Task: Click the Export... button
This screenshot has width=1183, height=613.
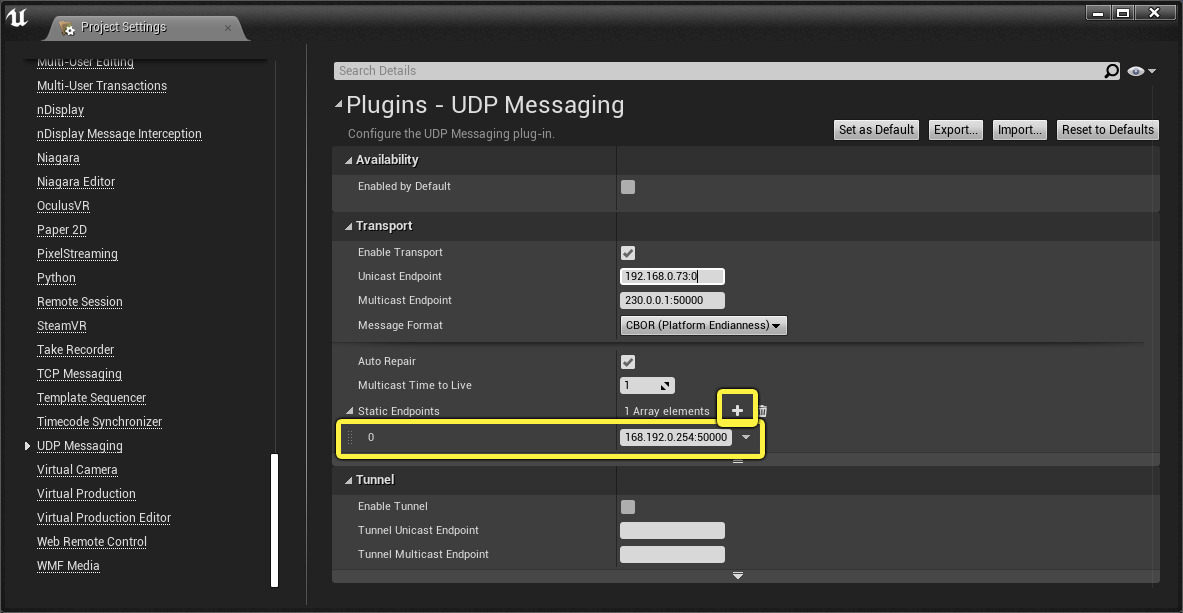Action: [956, 130]
